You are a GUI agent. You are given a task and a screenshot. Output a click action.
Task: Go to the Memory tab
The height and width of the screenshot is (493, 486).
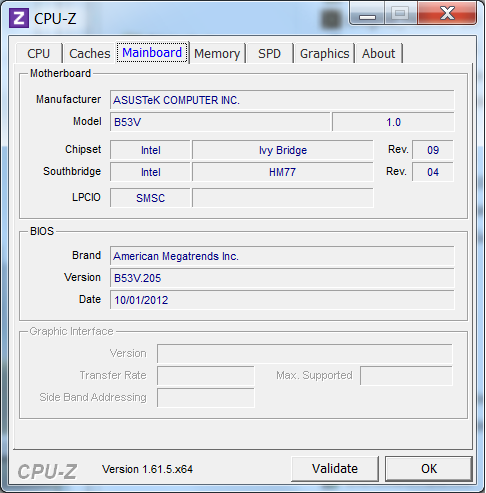[217, 53]
